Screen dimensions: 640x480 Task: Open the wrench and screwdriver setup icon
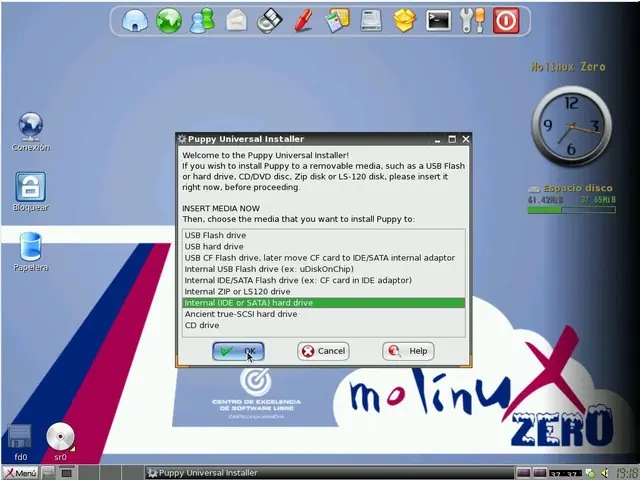click(472, 20)
